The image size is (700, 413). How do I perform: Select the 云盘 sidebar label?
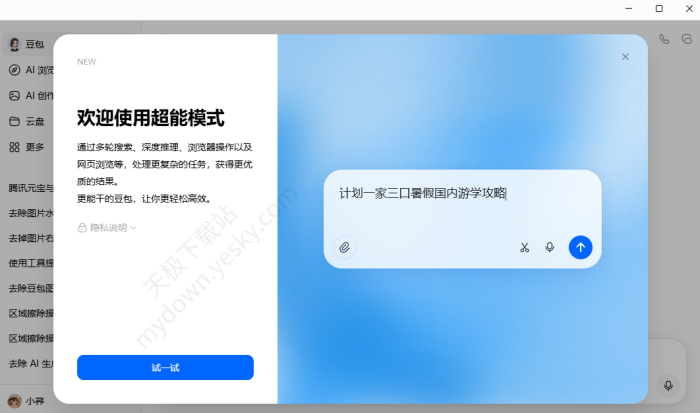pyautogui.click(x=35, y=121)
